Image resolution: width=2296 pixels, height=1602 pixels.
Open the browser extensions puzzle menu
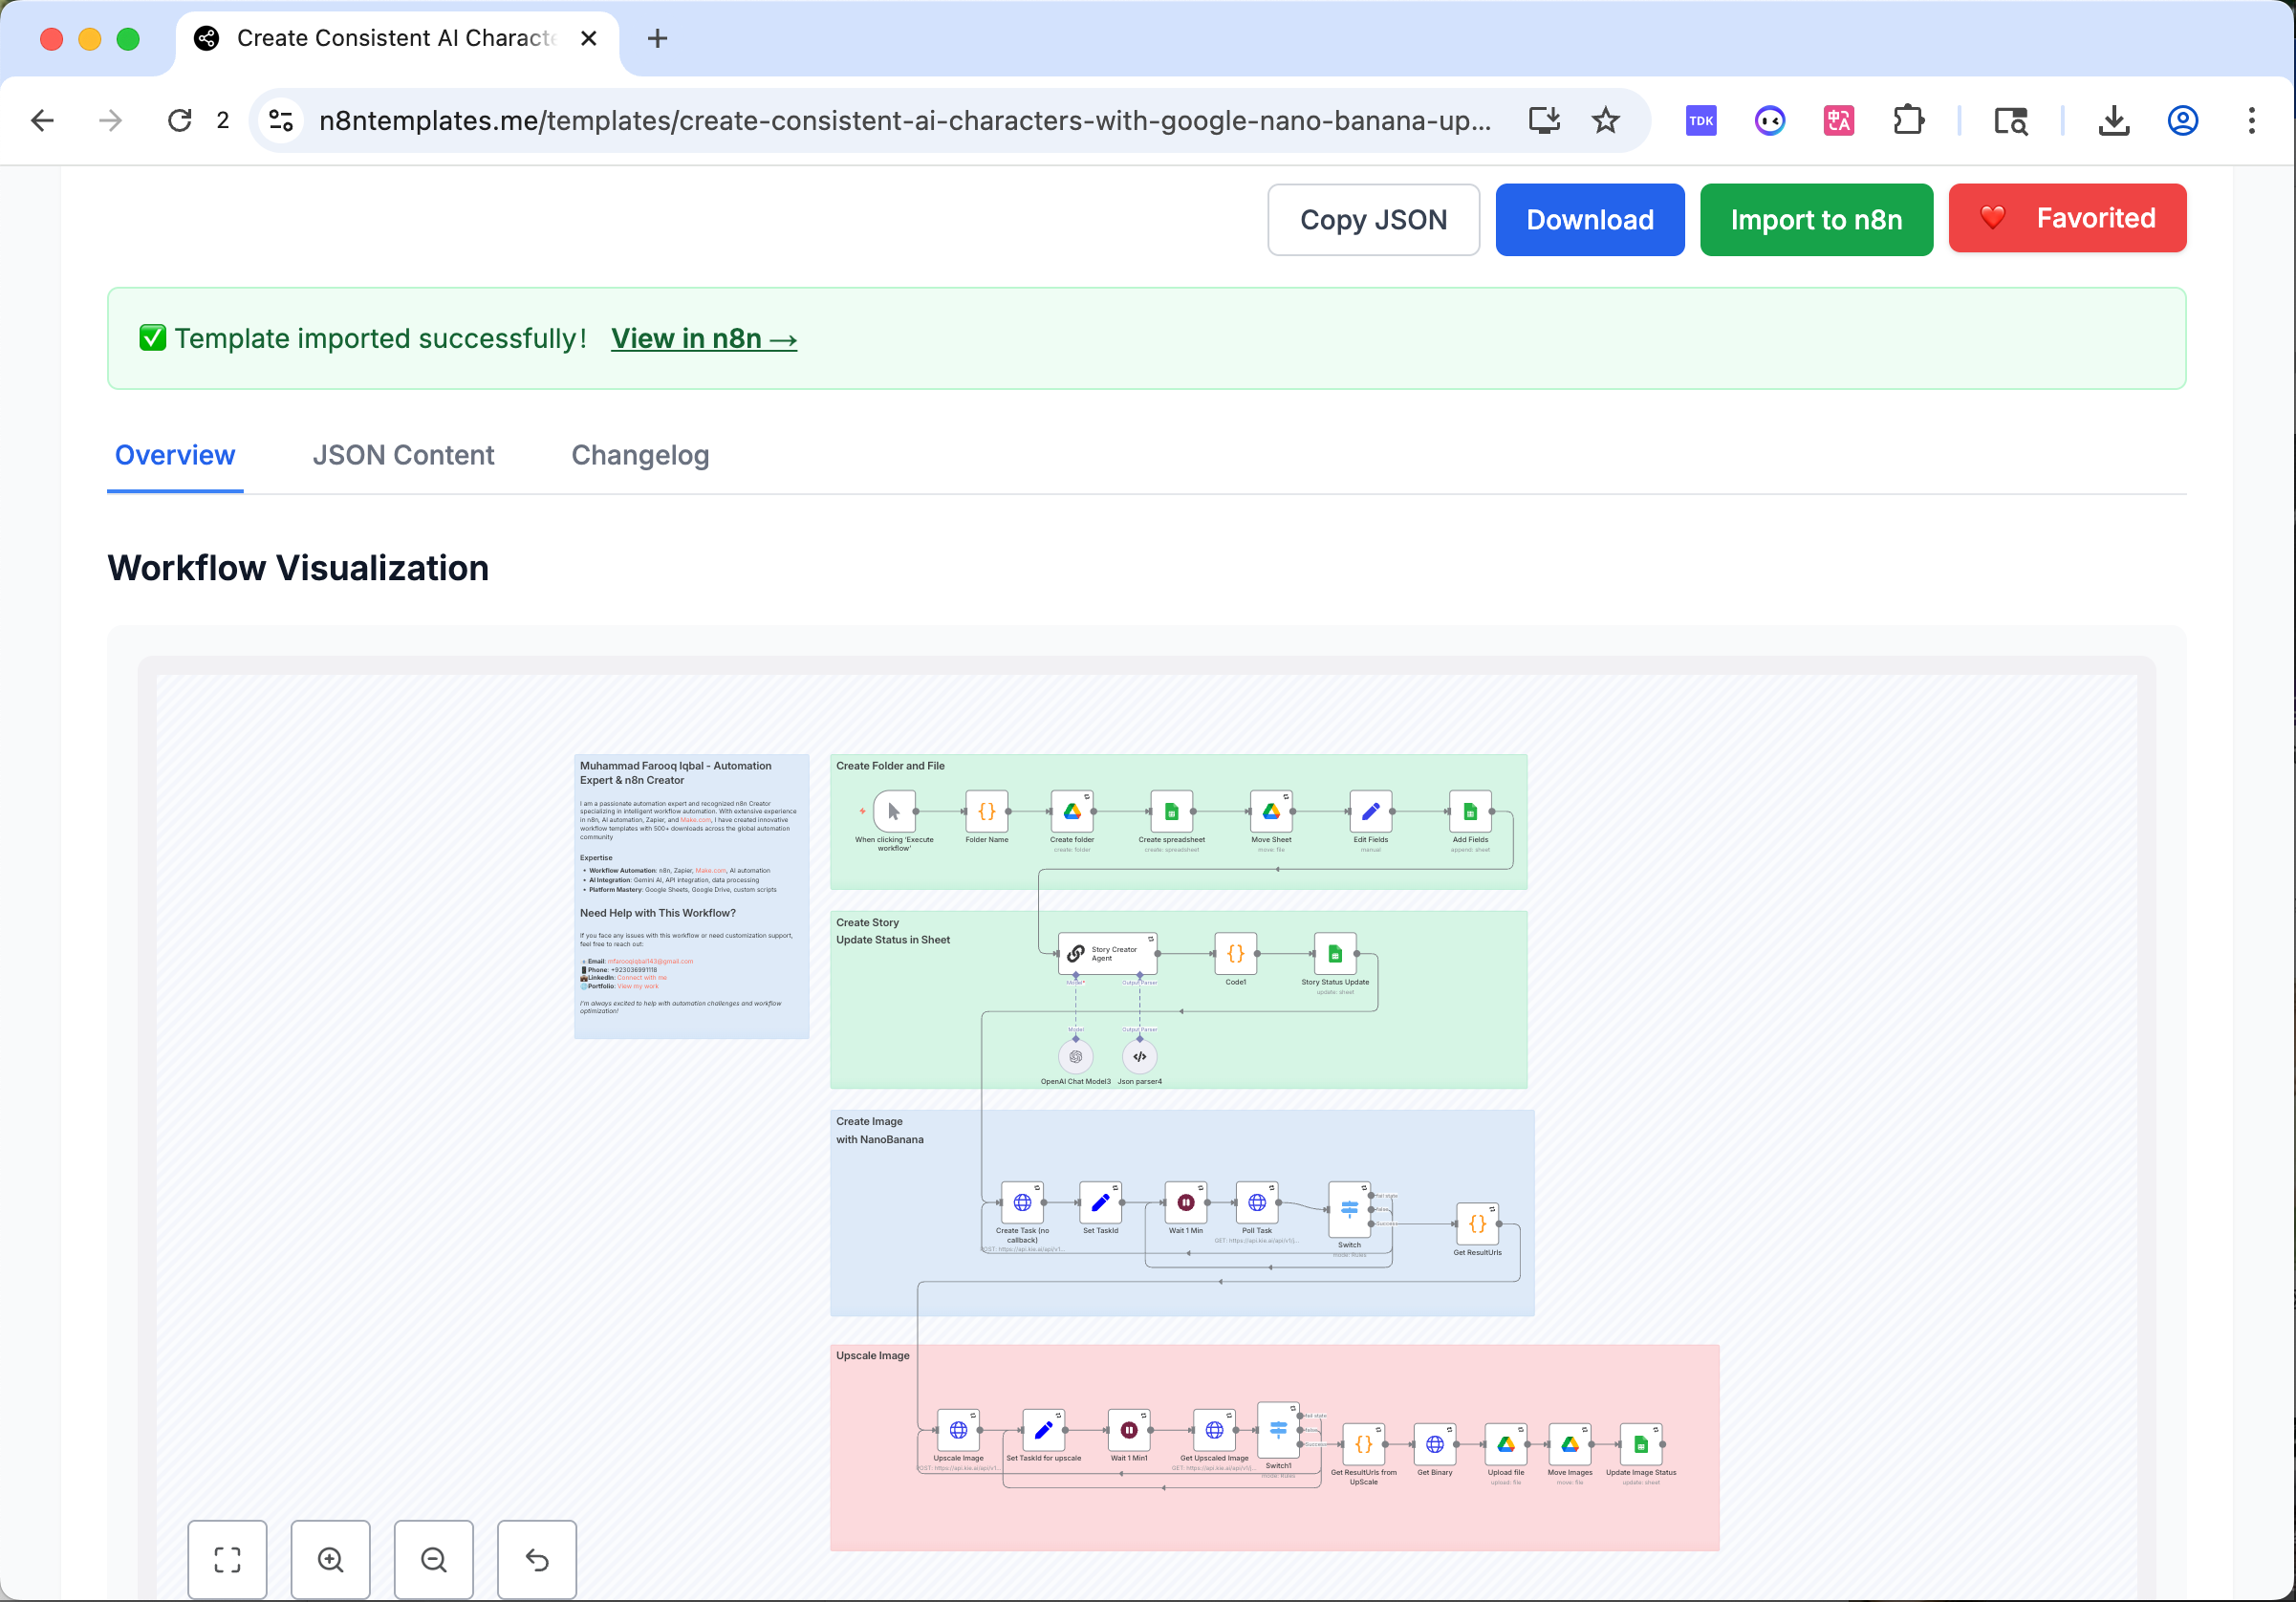(x=1908, y=121)
